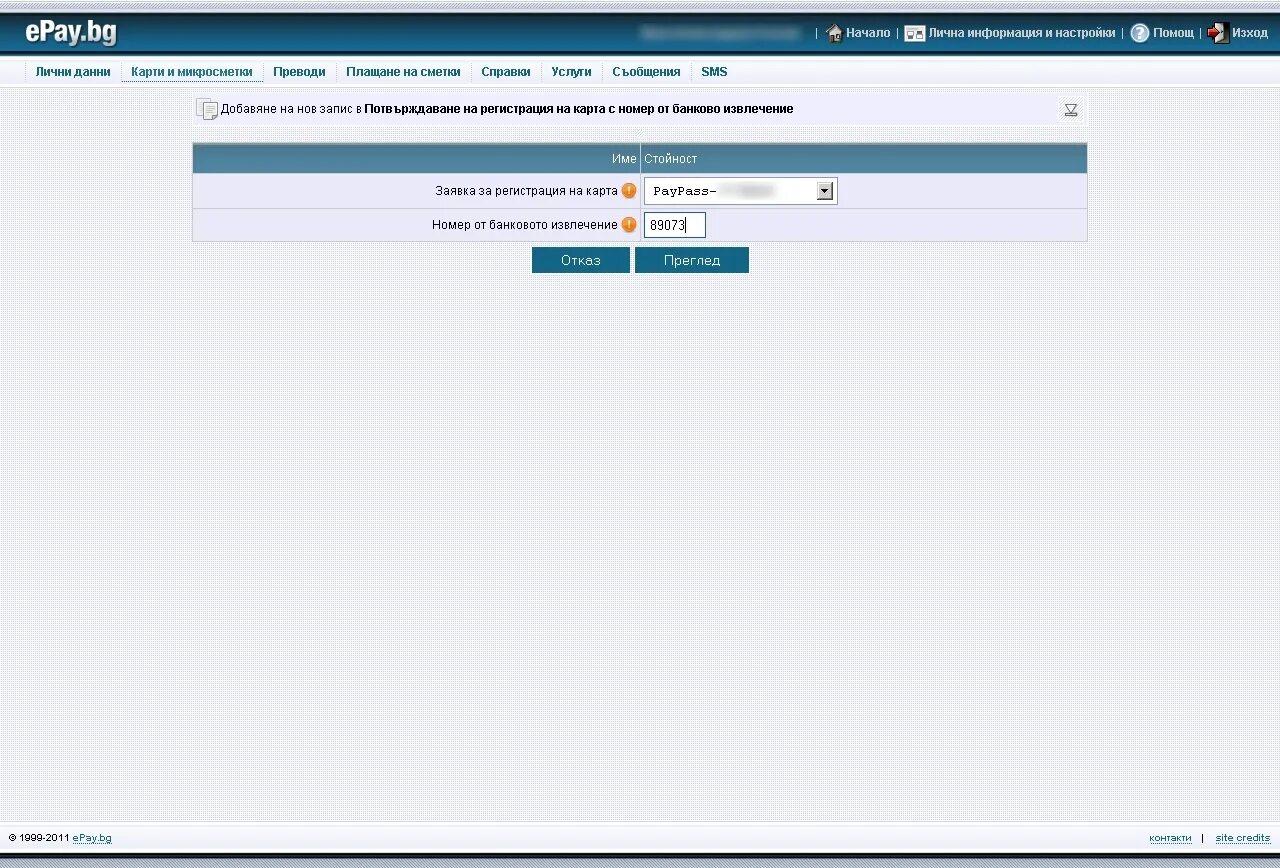Open the контакти footer link

pyautogui.click(x=1170, y=838)
